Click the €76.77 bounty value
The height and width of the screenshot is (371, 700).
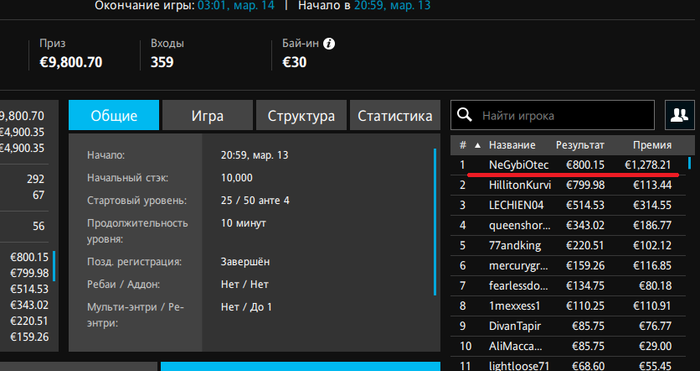(x=655, y=326)
